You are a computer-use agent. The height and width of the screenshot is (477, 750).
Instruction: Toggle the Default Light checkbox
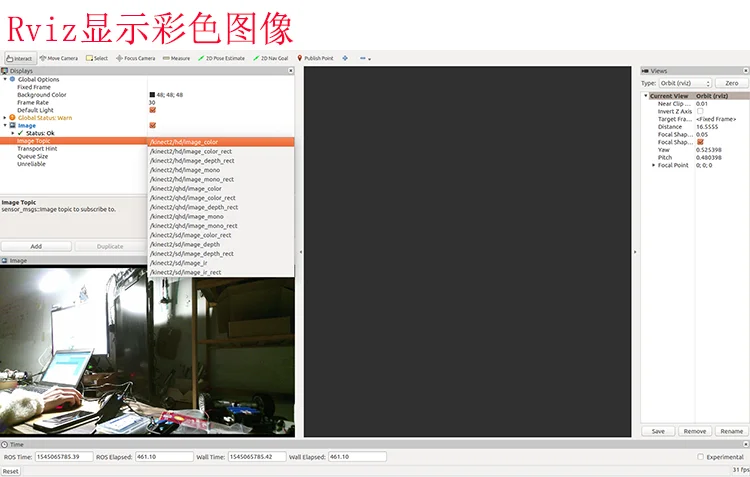click(x=153, y=110)
